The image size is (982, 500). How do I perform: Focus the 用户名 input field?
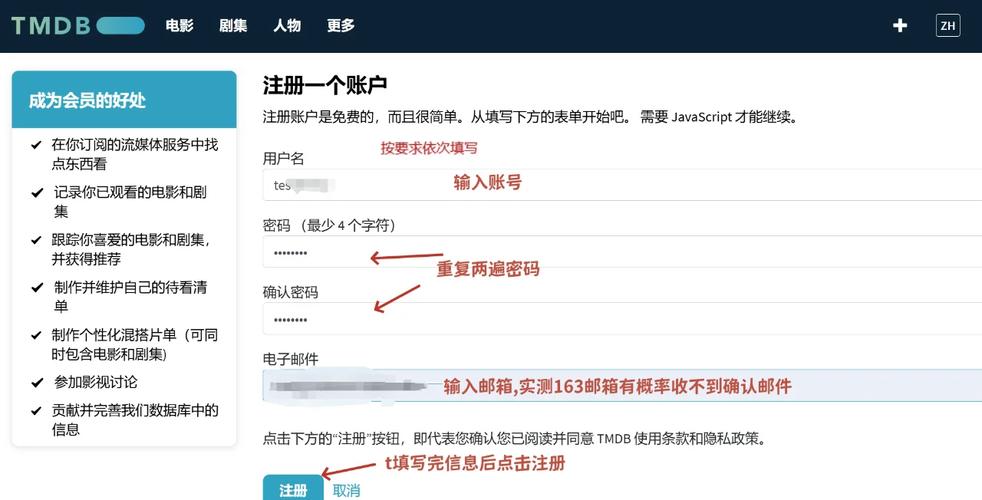click(622, 185)
